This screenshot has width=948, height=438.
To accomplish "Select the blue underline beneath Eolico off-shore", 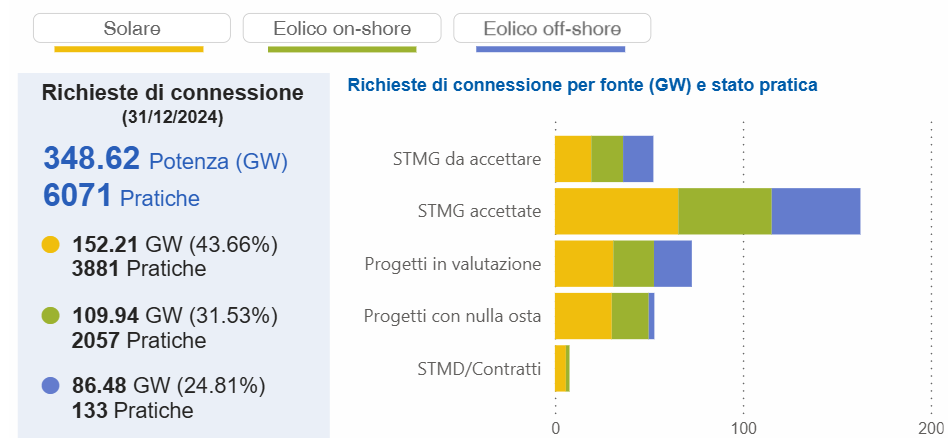I will pos(551,49).
